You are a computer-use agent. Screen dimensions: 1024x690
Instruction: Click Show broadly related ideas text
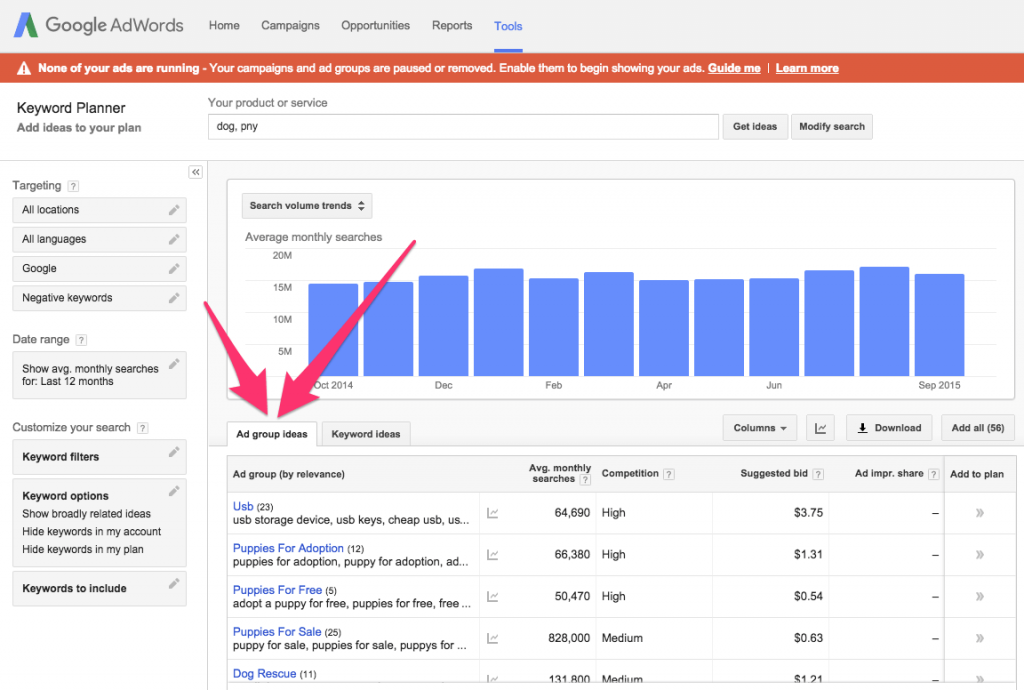coord(86,514)
